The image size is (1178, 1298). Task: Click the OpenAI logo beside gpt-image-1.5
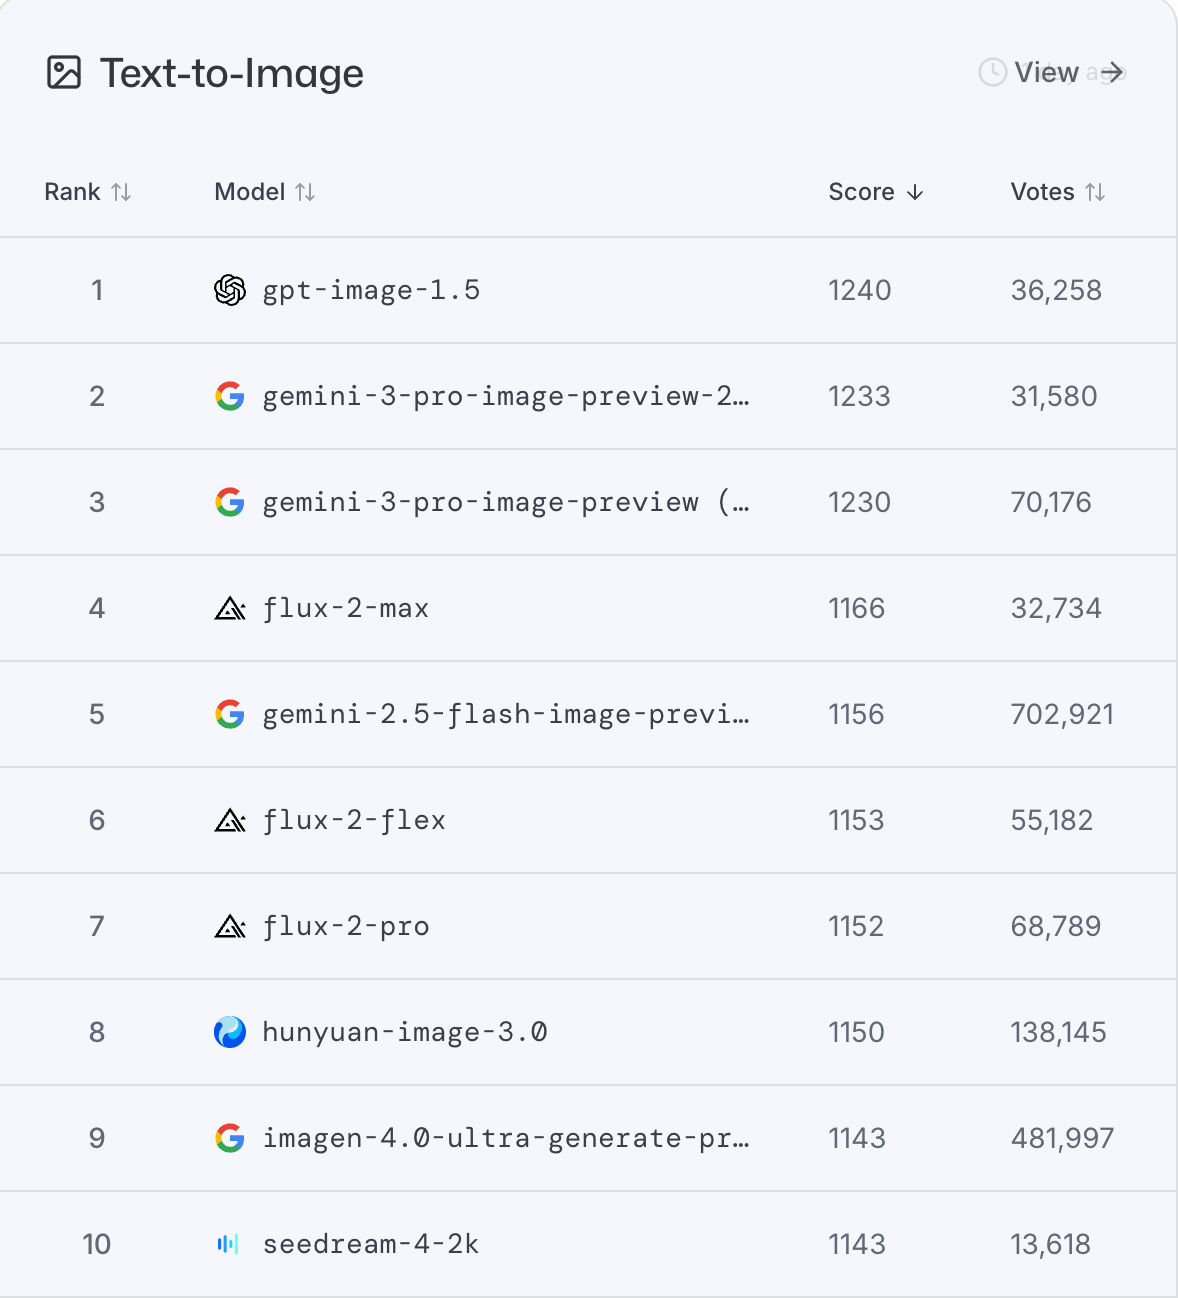click(230, 290)
